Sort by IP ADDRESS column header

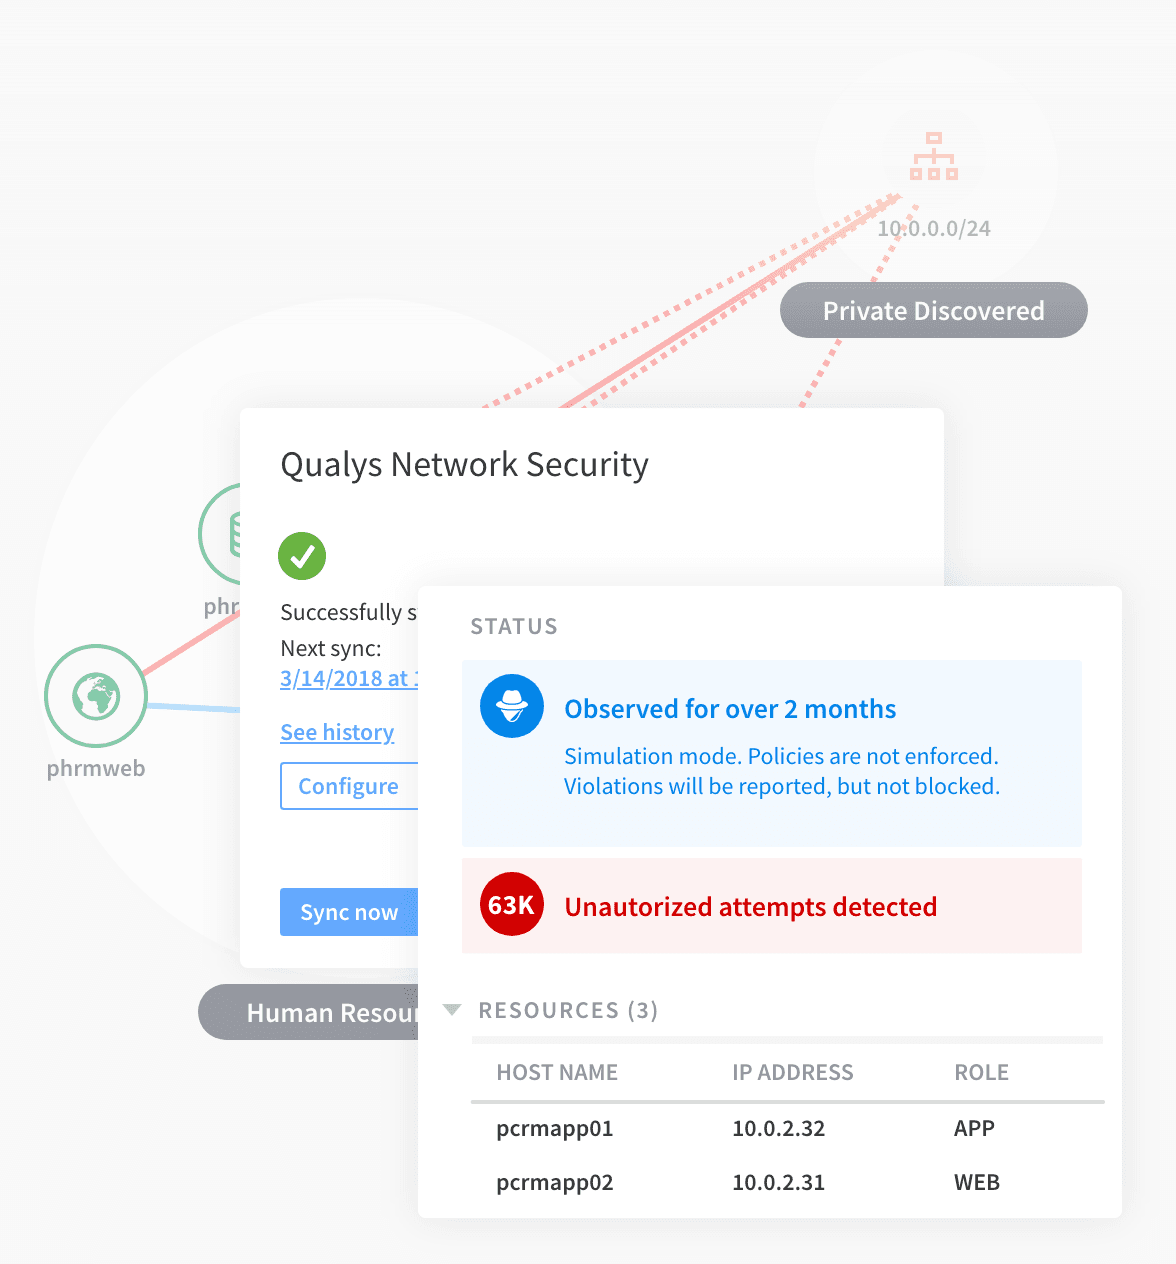793,1072
